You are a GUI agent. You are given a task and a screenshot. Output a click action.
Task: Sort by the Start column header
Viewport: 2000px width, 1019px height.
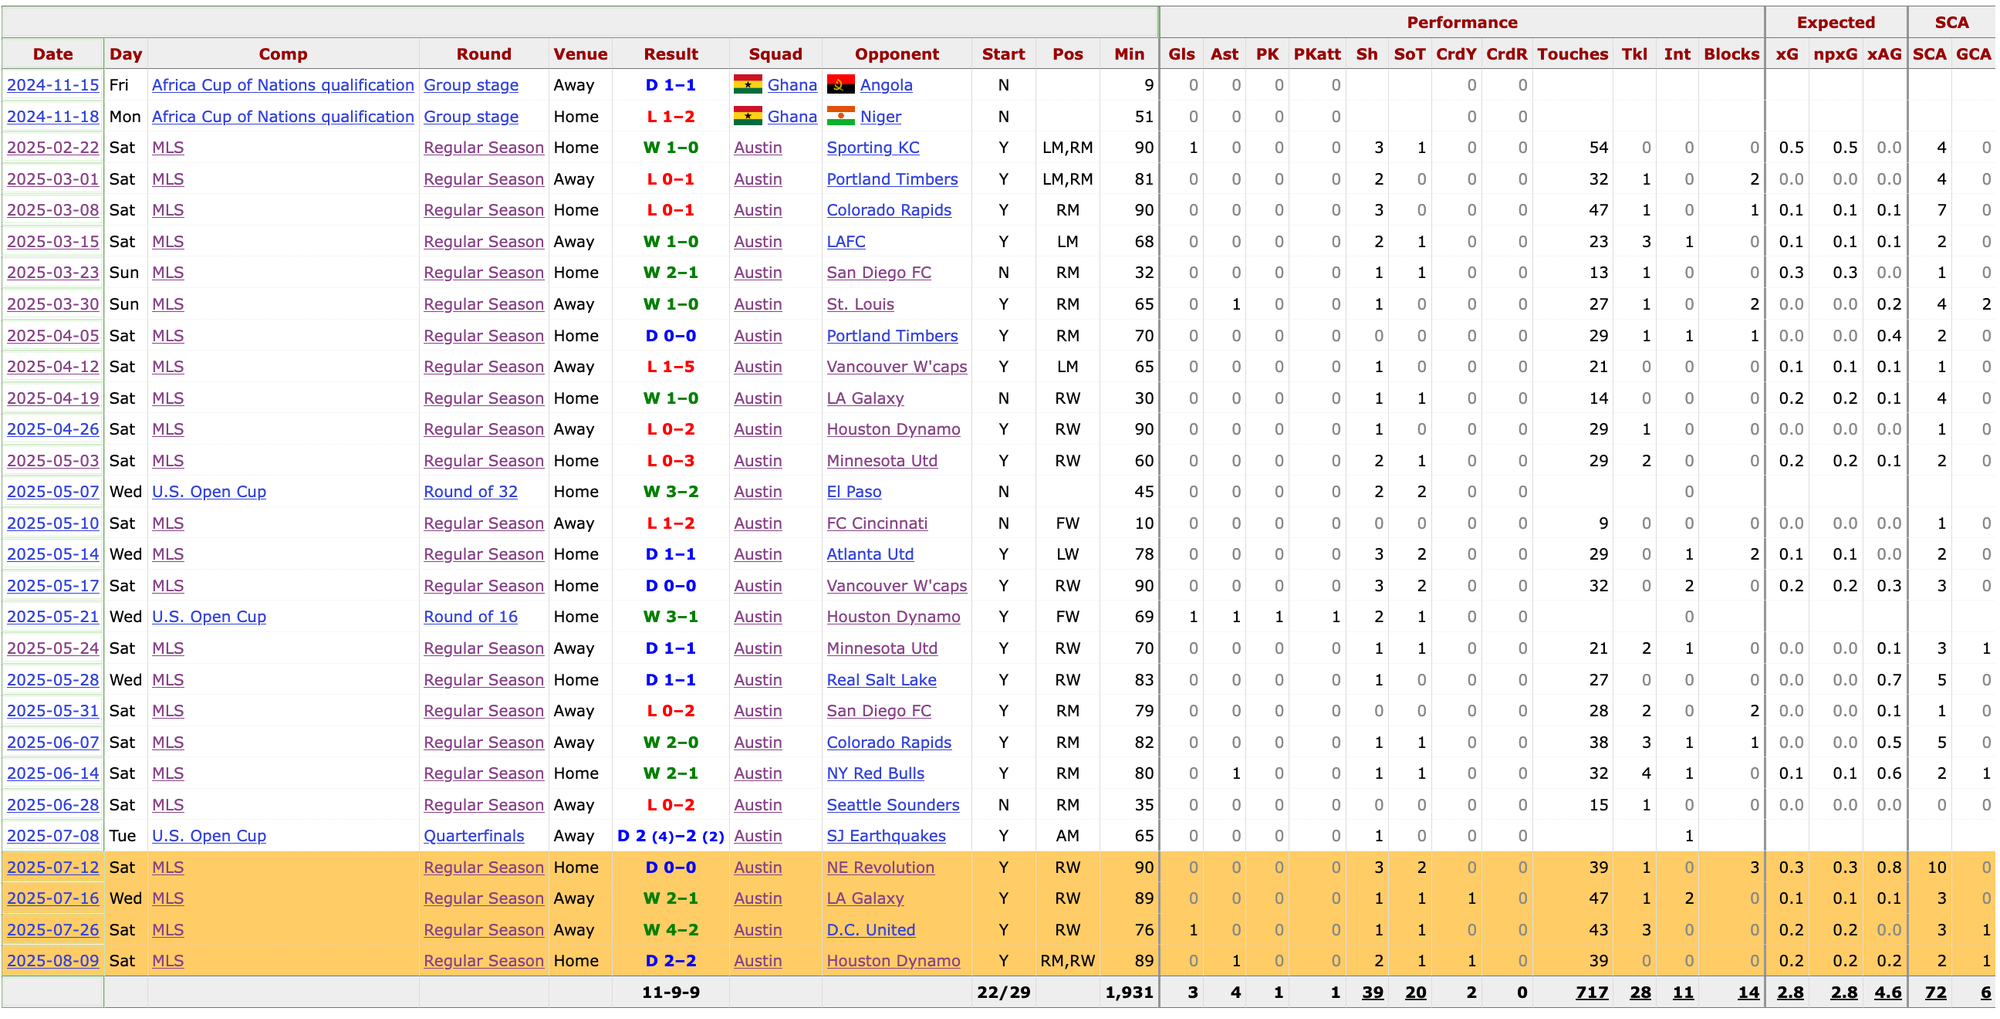[1003, 54]
